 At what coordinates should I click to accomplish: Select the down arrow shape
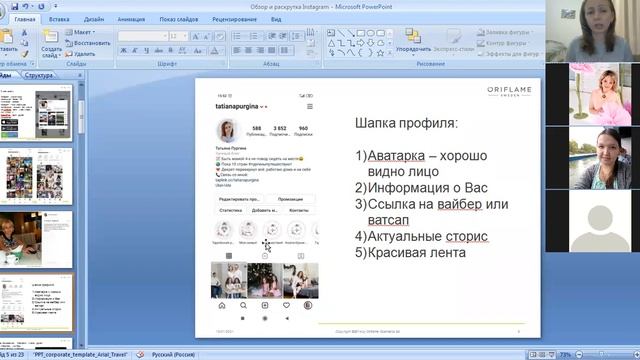371,43
